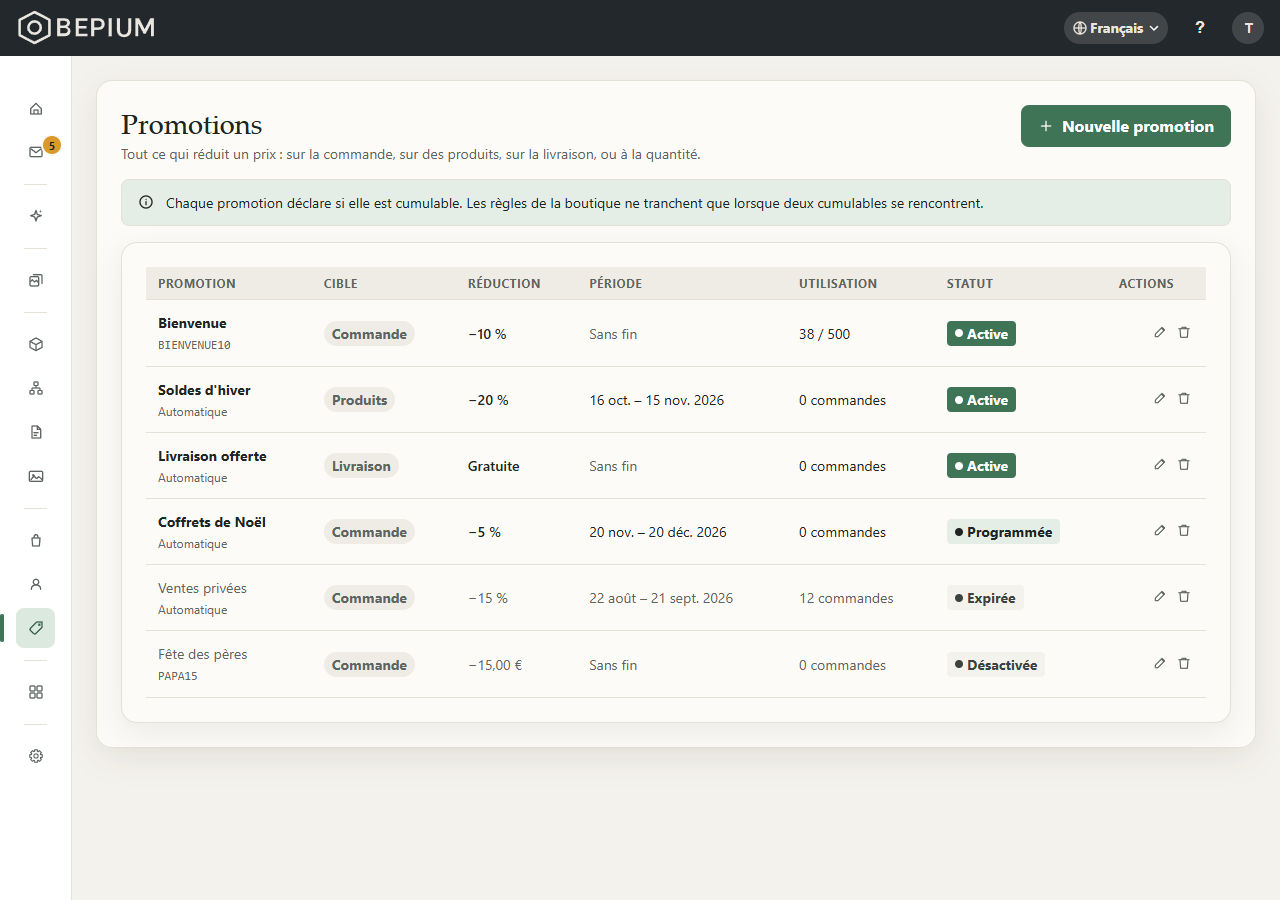Click the help question mark icon
Viewport: 1280px width, 900px height.
tap(1200, 28)
